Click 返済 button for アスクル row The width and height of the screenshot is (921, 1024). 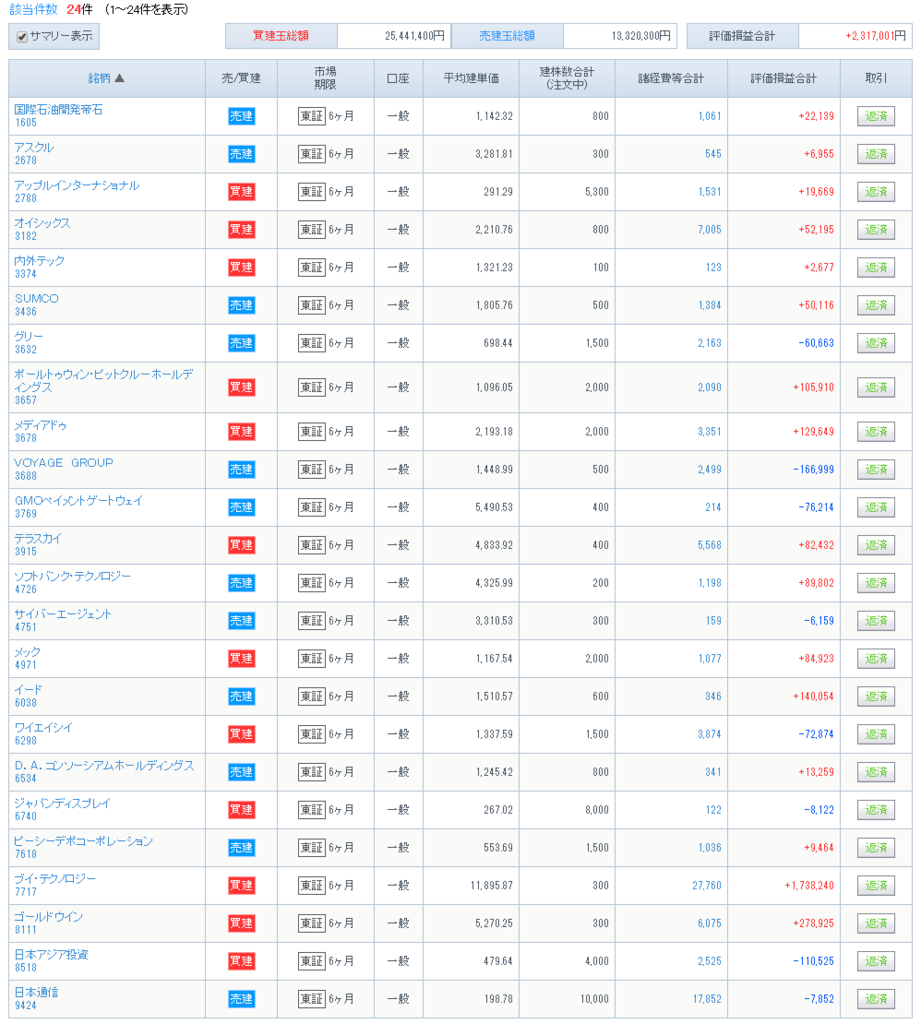point(875,154)
